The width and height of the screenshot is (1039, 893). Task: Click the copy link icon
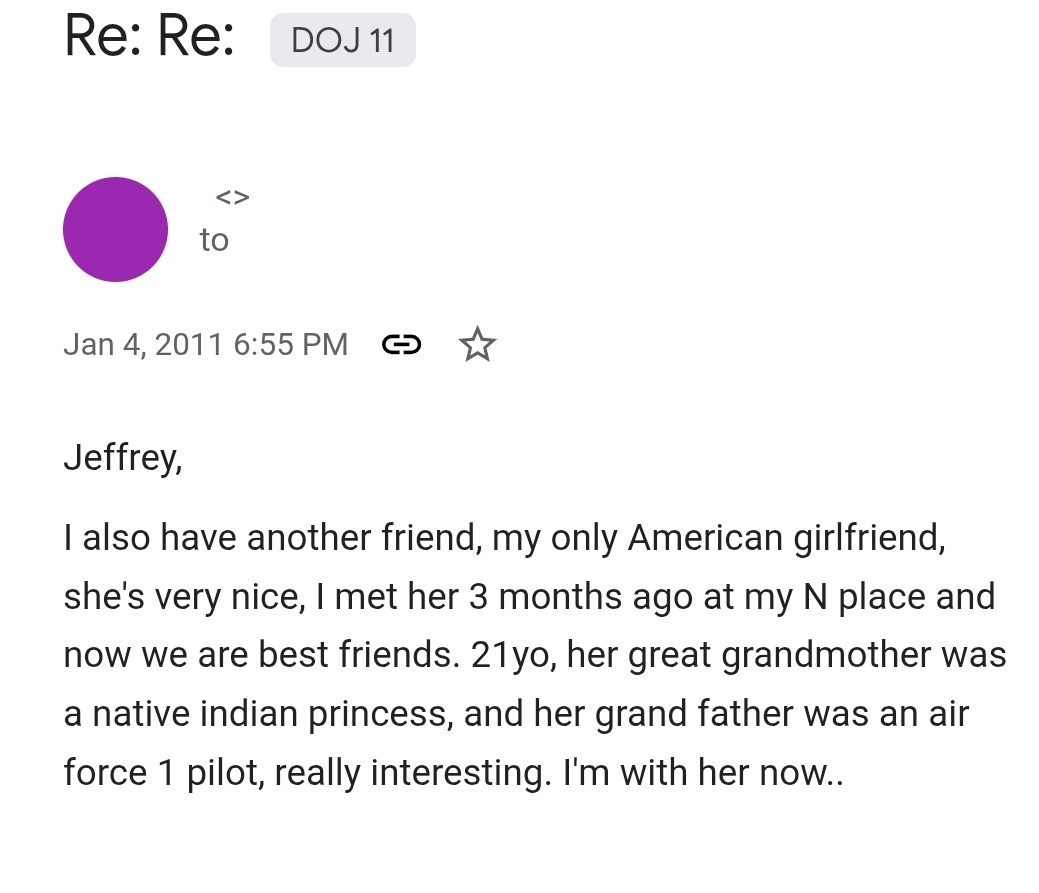pyautogui.click(x=401, y=345)
